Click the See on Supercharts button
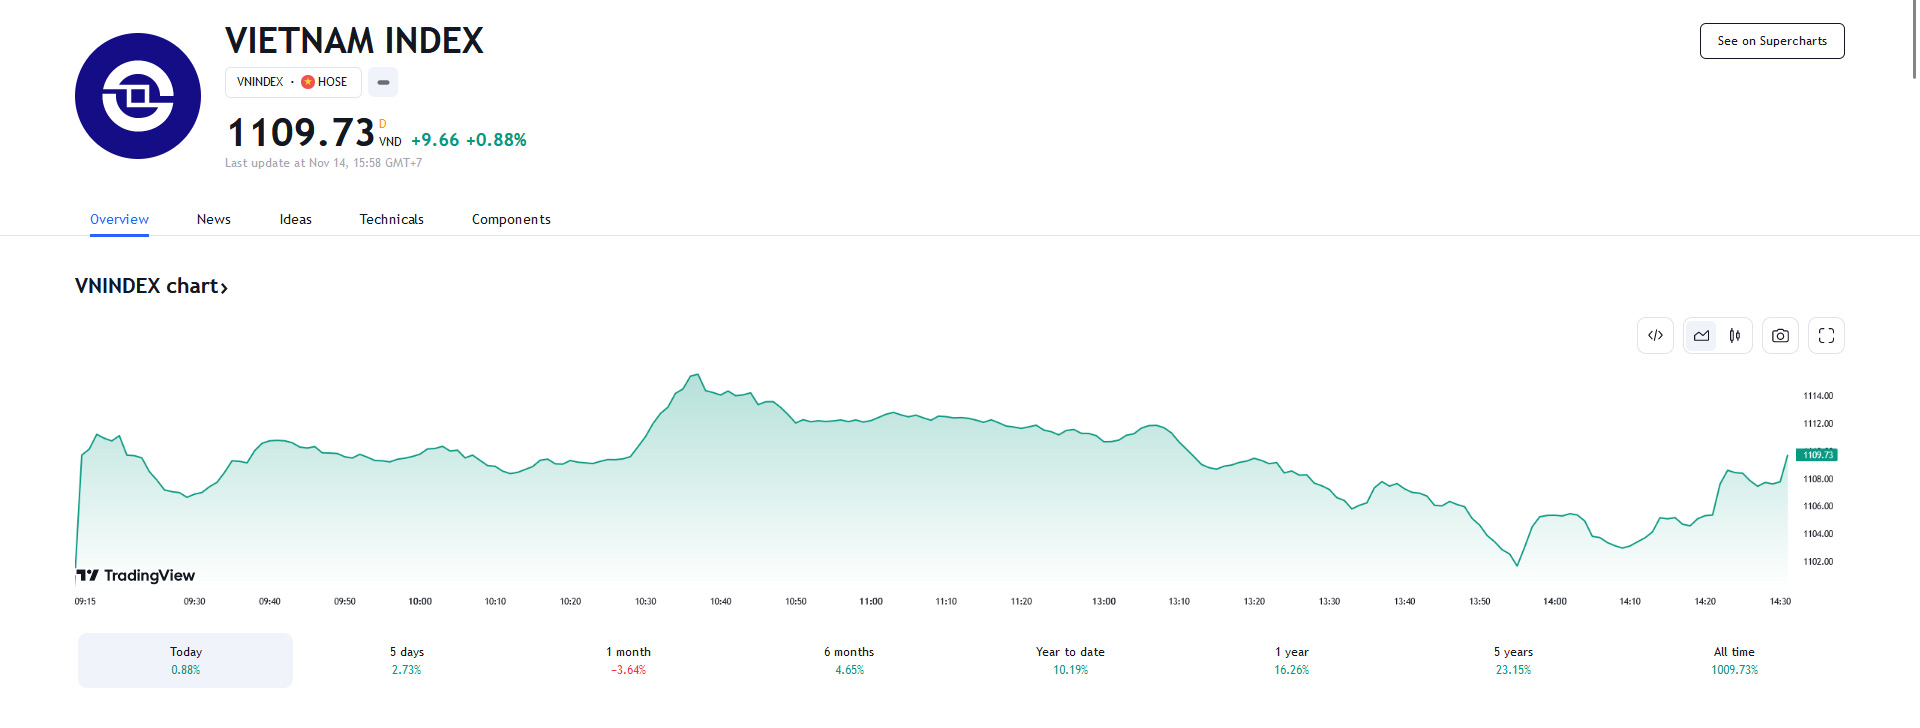This screenshot has width=1920, height=728. 1772,41
